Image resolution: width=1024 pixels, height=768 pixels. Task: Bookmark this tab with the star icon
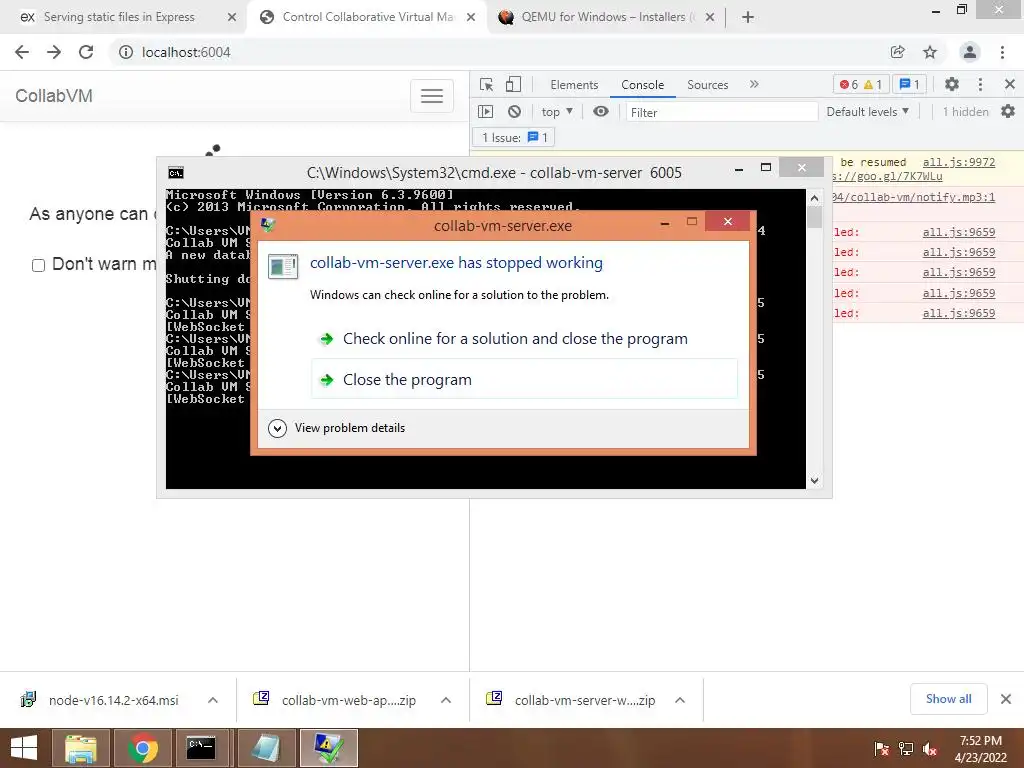930,52
